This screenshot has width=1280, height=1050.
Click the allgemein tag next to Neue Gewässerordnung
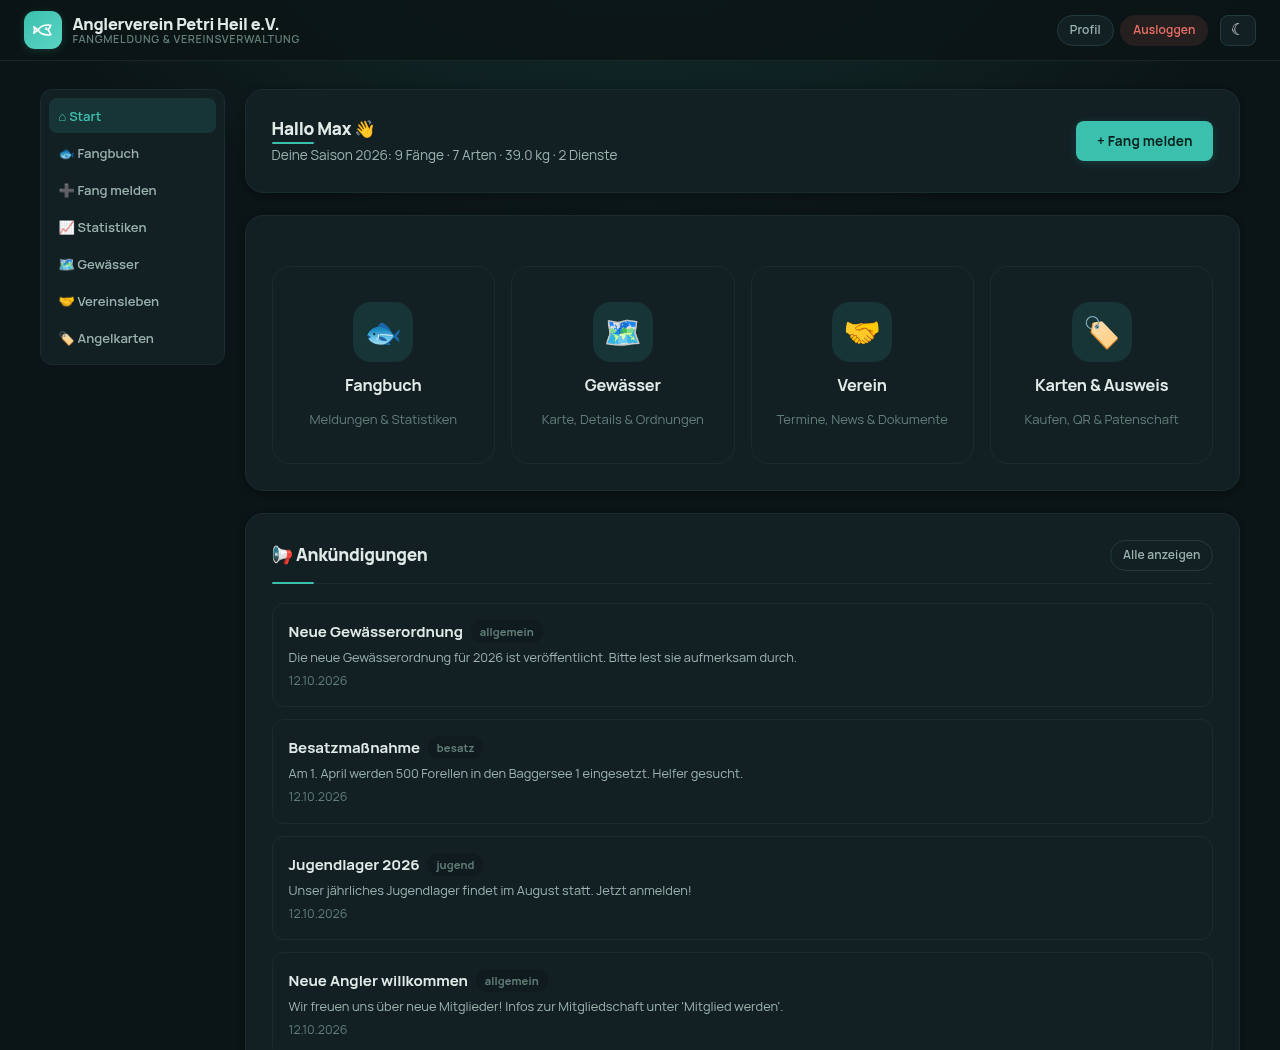coord(506,632)
